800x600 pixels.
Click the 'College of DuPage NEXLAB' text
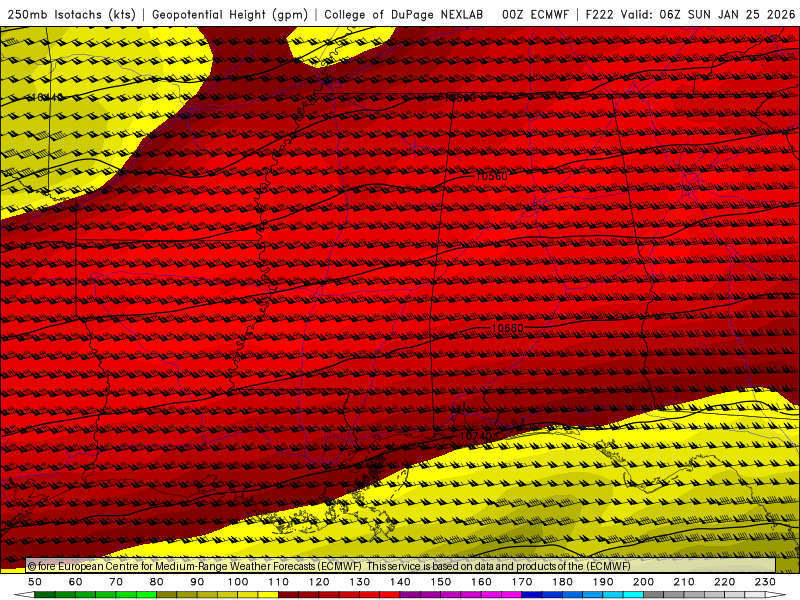pos(404,14)
